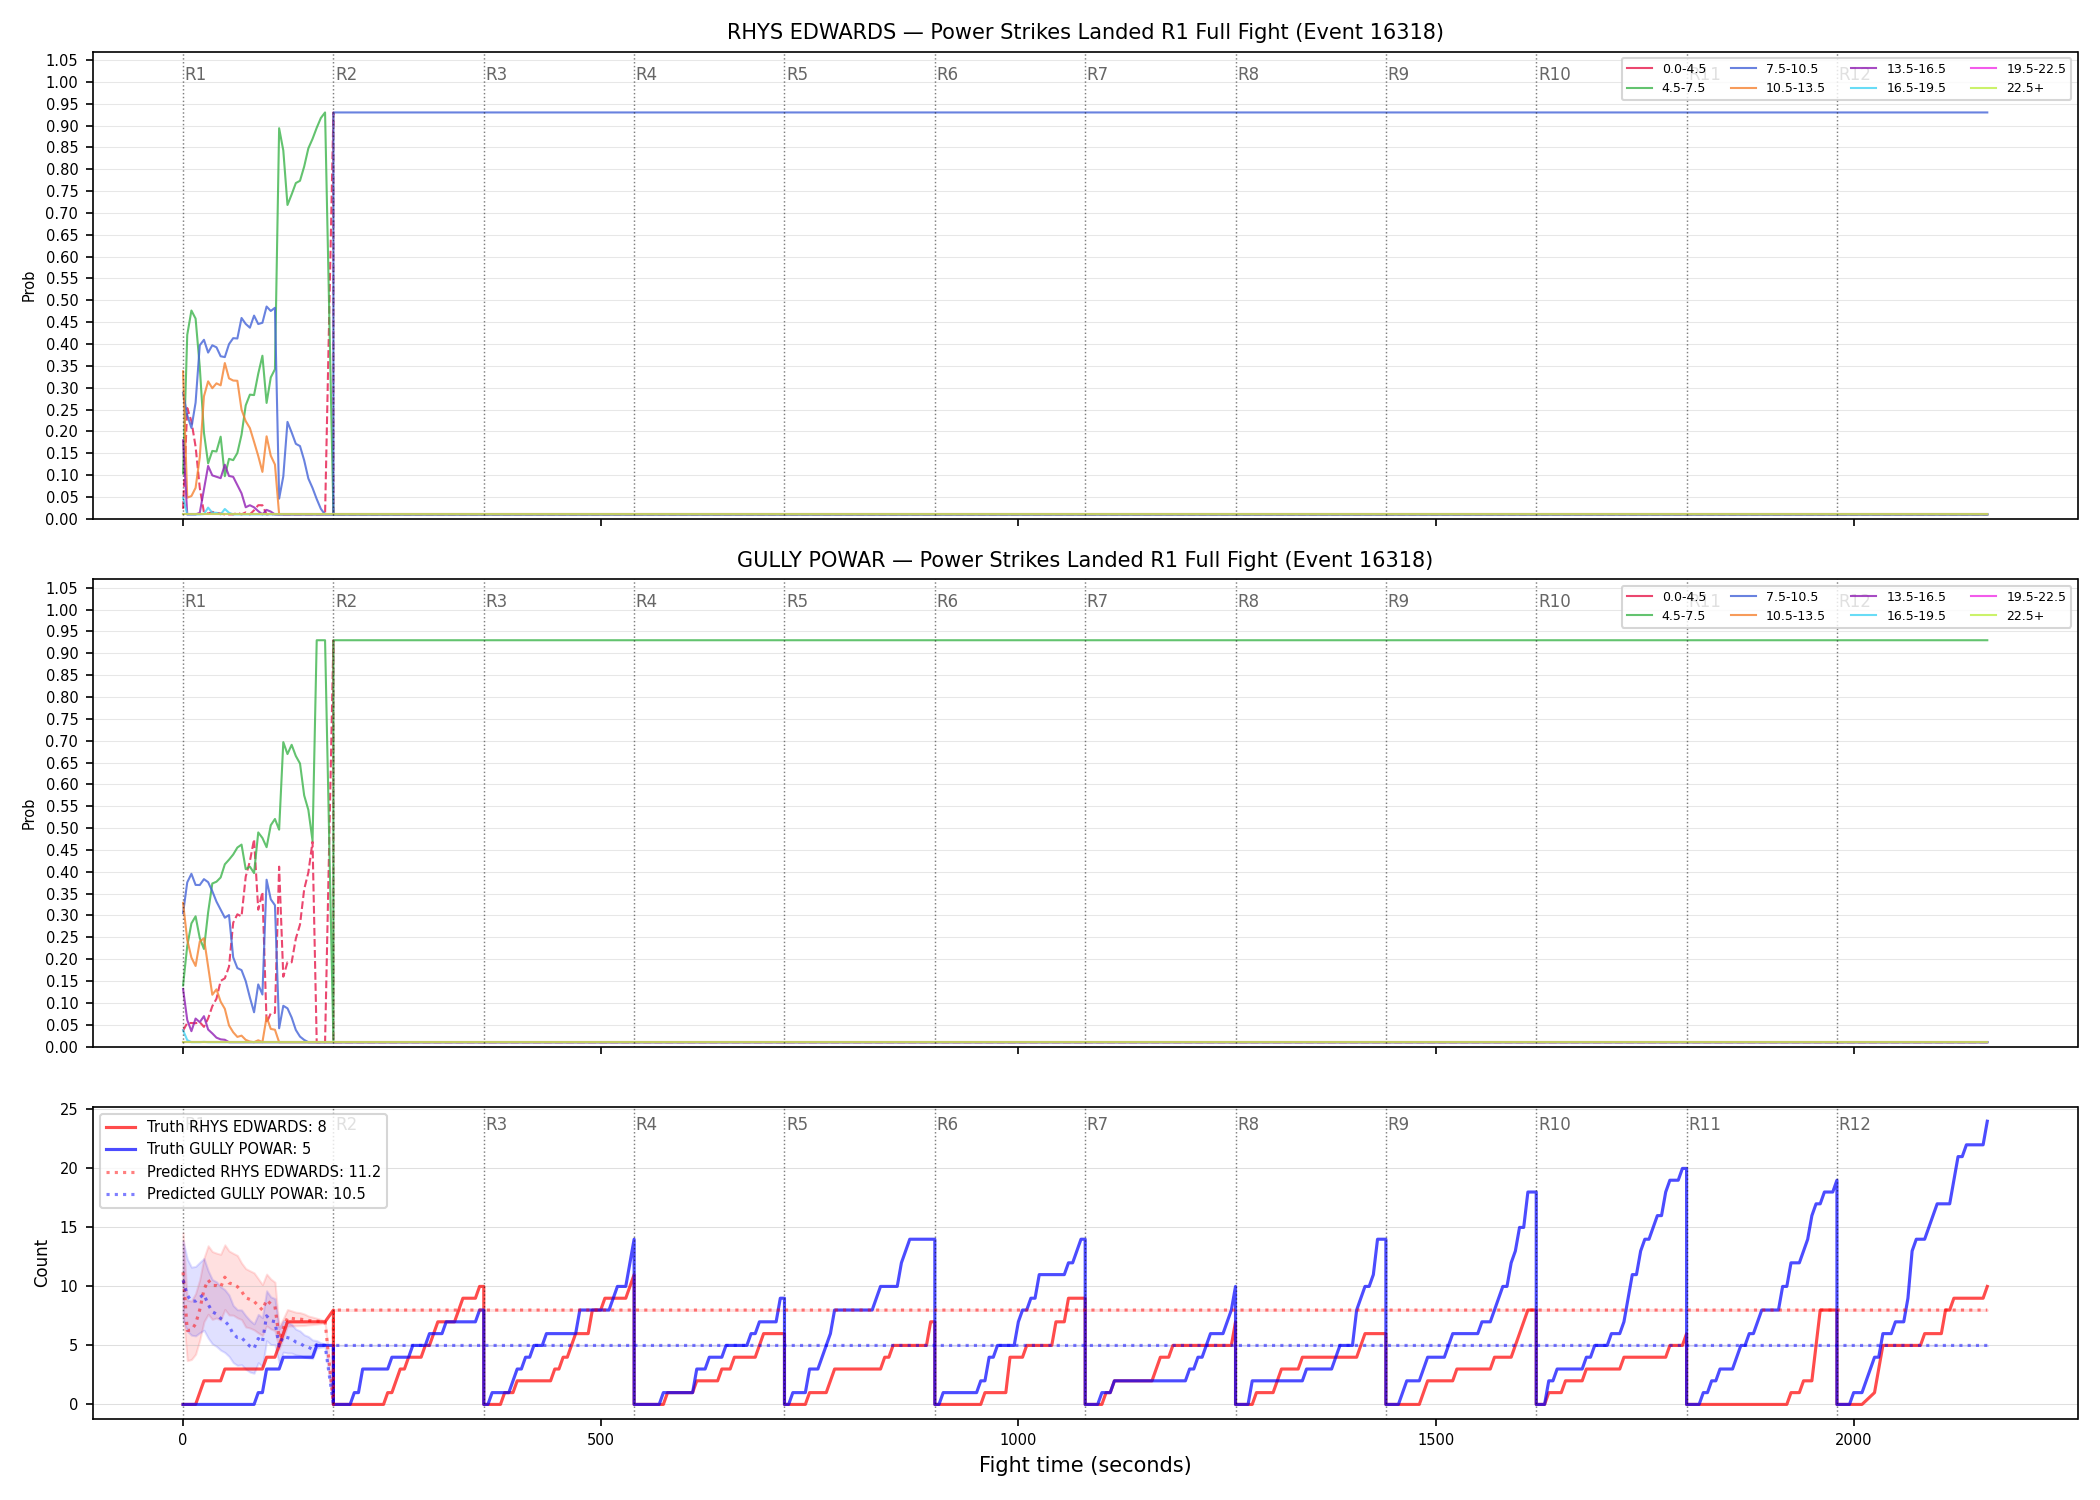The width and height of the screenshot is (2100, 1500).
Task: Click the R12 marker in the count chart
Action: 1854,1124
